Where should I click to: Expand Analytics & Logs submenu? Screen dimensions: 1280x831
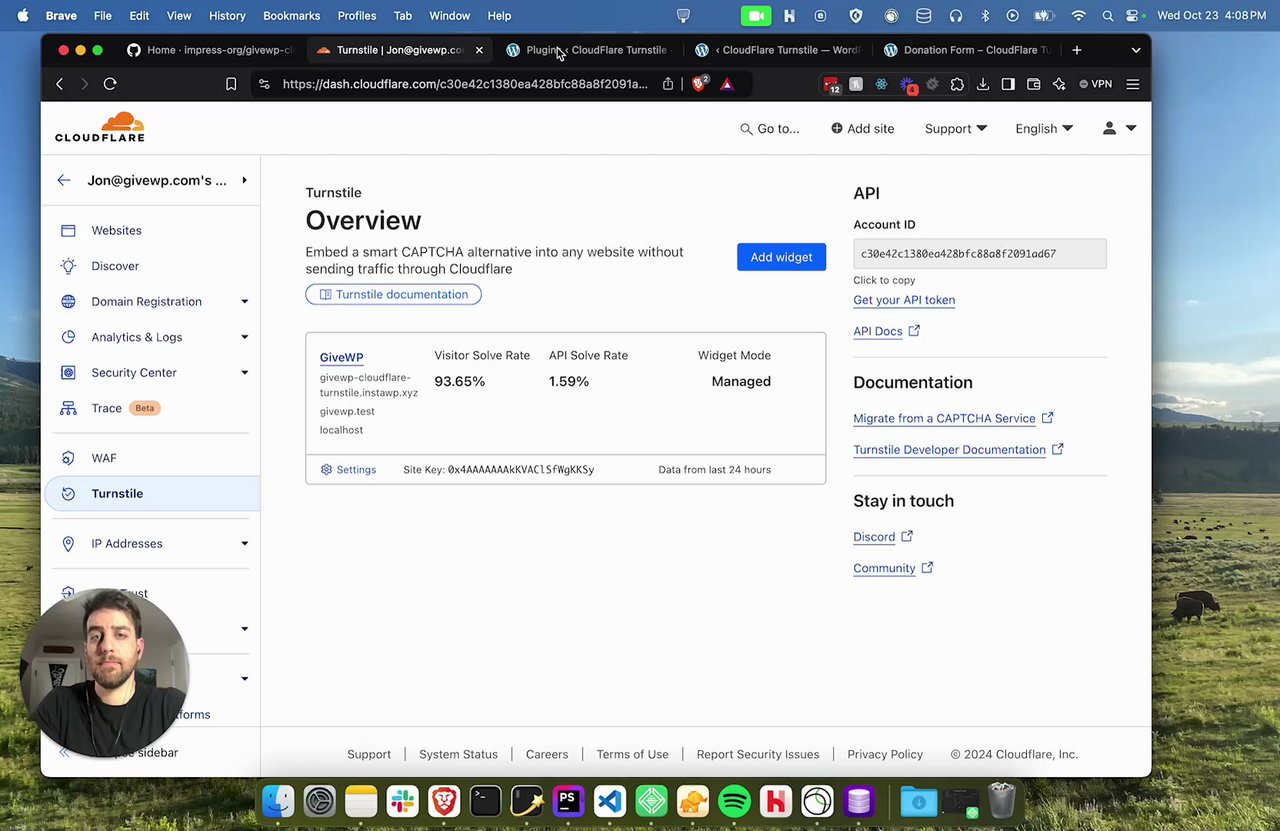pos(244,337)
